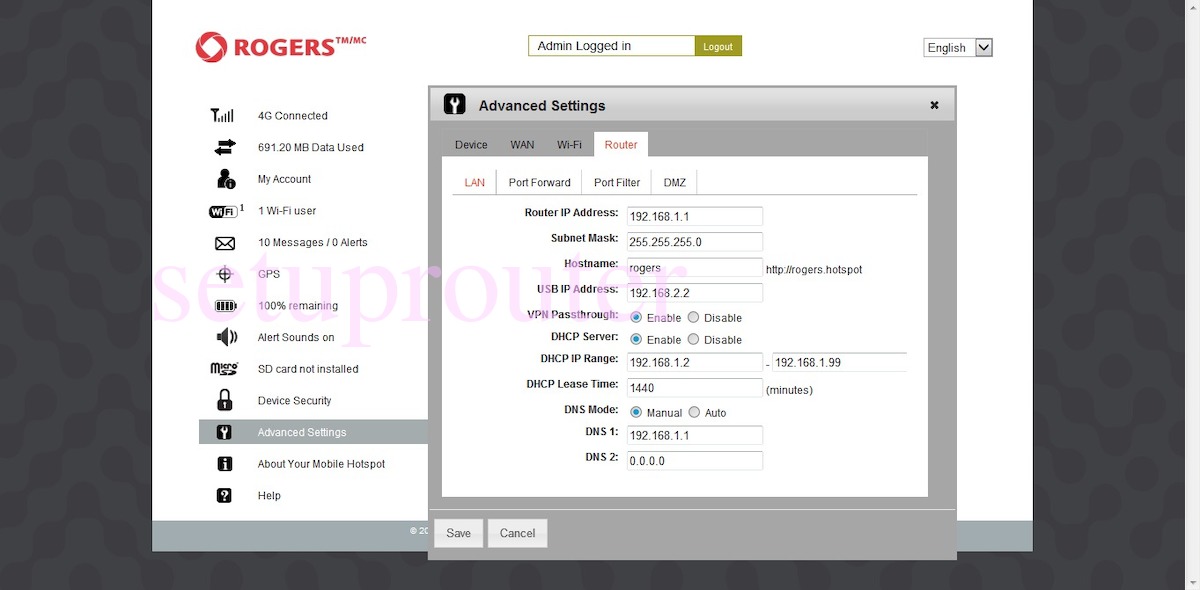Screen dimensions: 1200x590
Task: Click the 4G signal strength icon
Action: tap(223, 116)
